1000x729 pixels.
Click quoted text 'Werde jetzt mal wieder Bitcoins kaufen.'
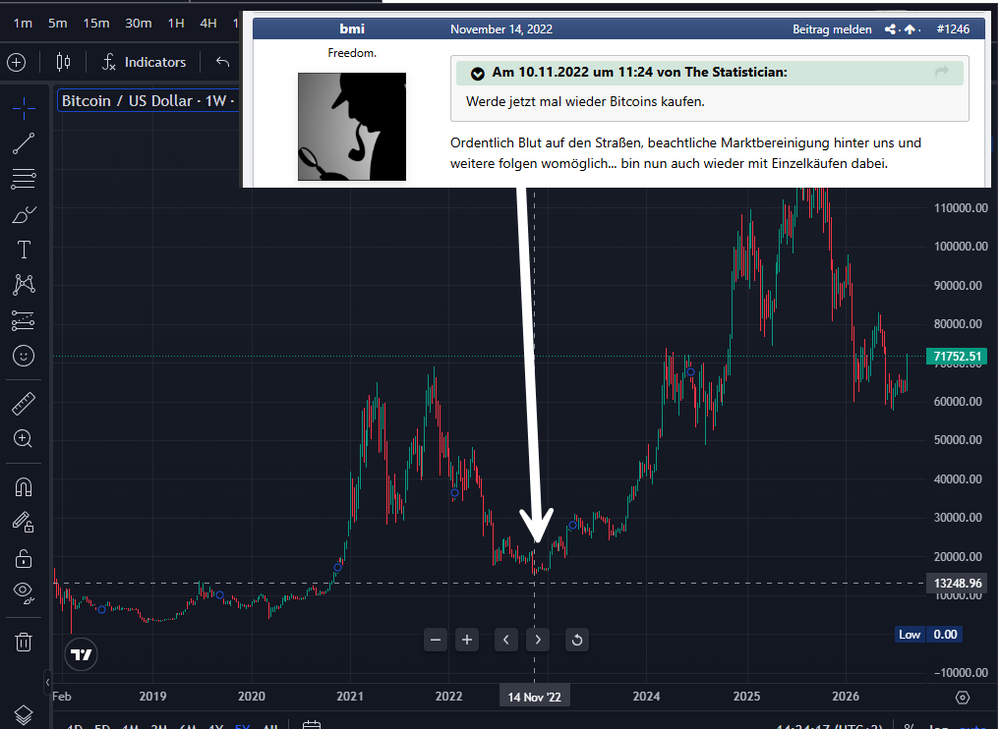585,101
